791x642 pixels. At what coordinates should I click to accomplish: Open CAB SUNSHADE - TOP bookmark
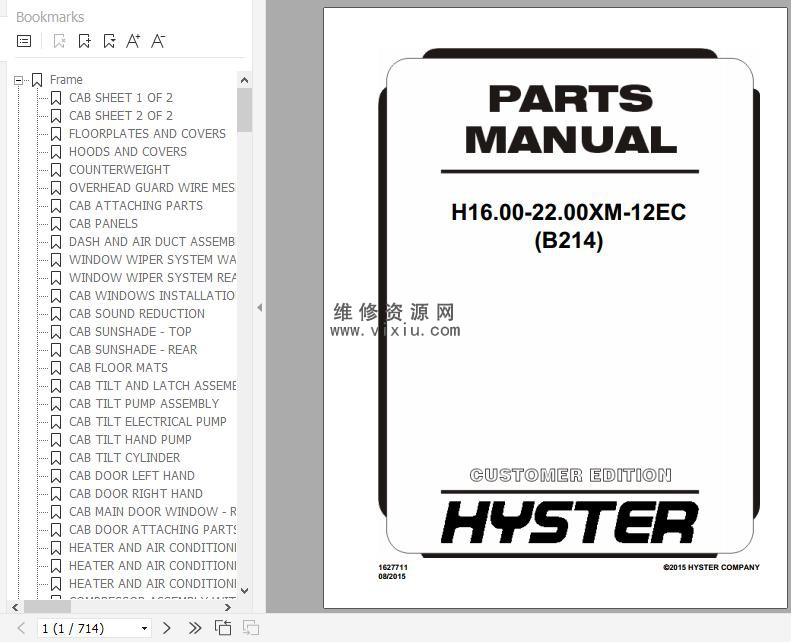[x=130, y=332]
